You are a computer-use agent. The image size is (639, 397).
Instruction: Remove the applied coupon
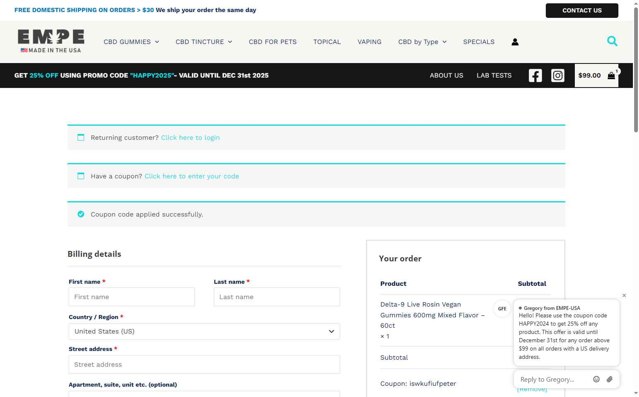[532, 389]
